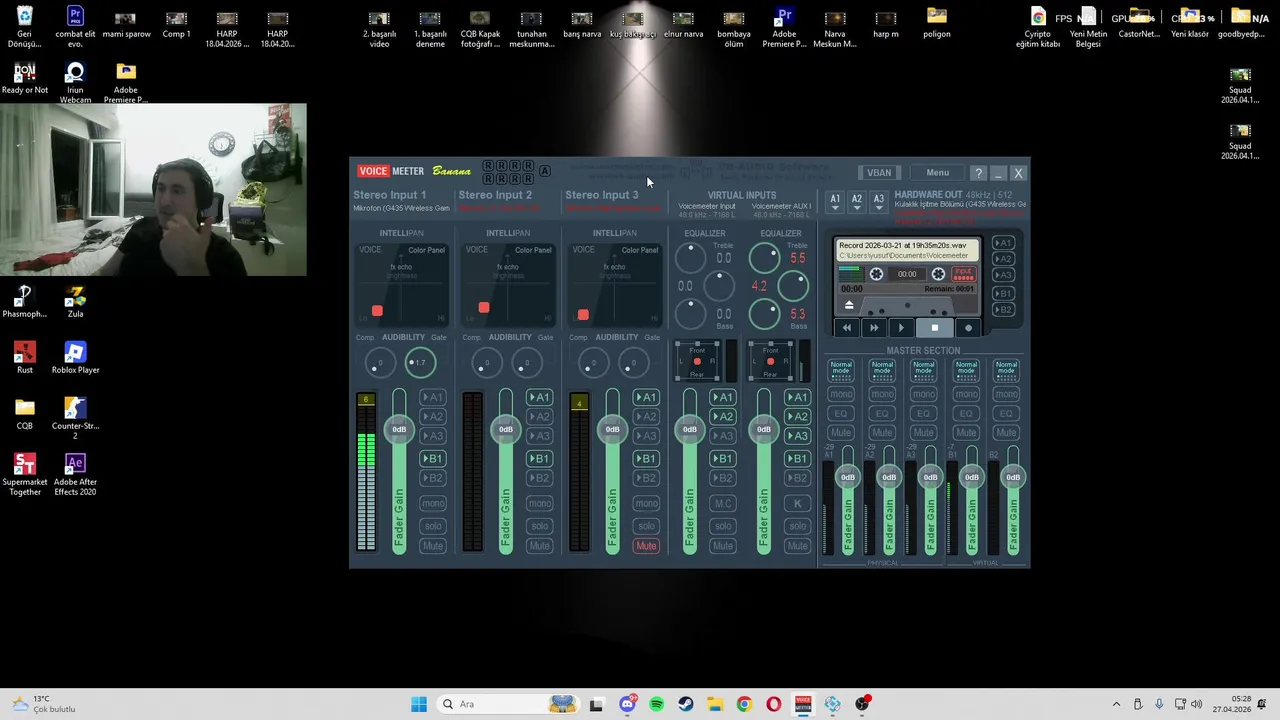Open Color Panel on Stereo Input 1
The height and width of the screenshot is (720, 1280).
(x=426, y=250)
